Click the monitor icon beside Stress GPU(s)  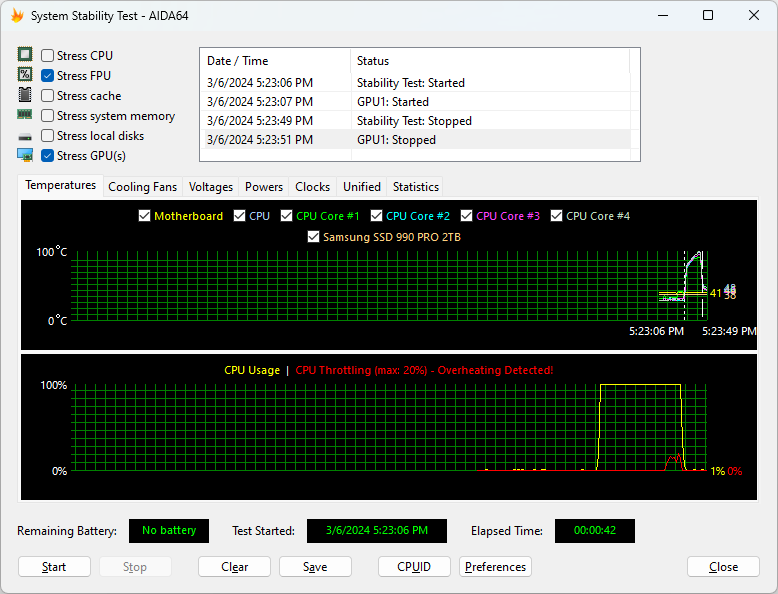[x=25, y=156]
